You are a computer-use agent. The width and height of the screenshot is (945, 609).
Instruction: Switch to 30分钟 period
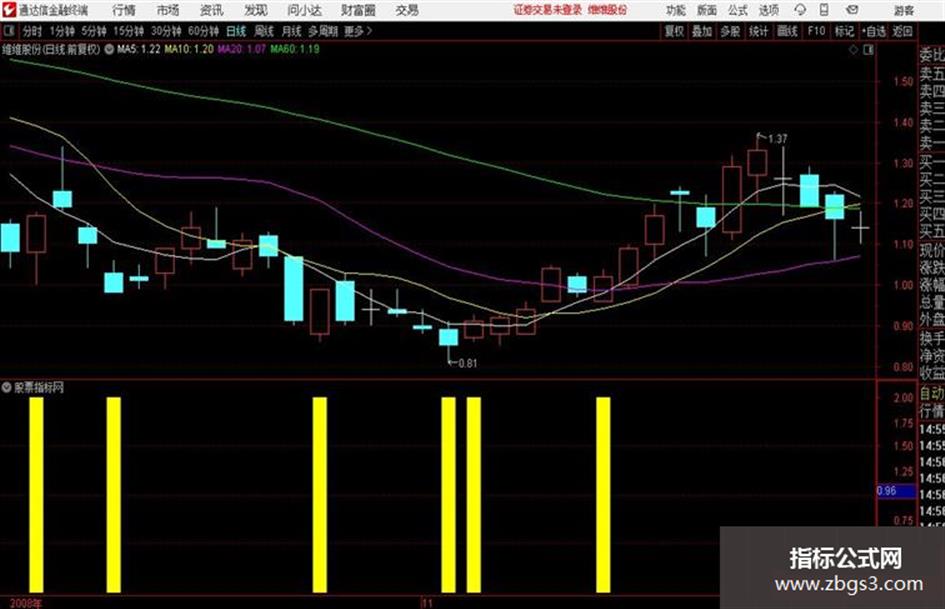click(166, 31)
